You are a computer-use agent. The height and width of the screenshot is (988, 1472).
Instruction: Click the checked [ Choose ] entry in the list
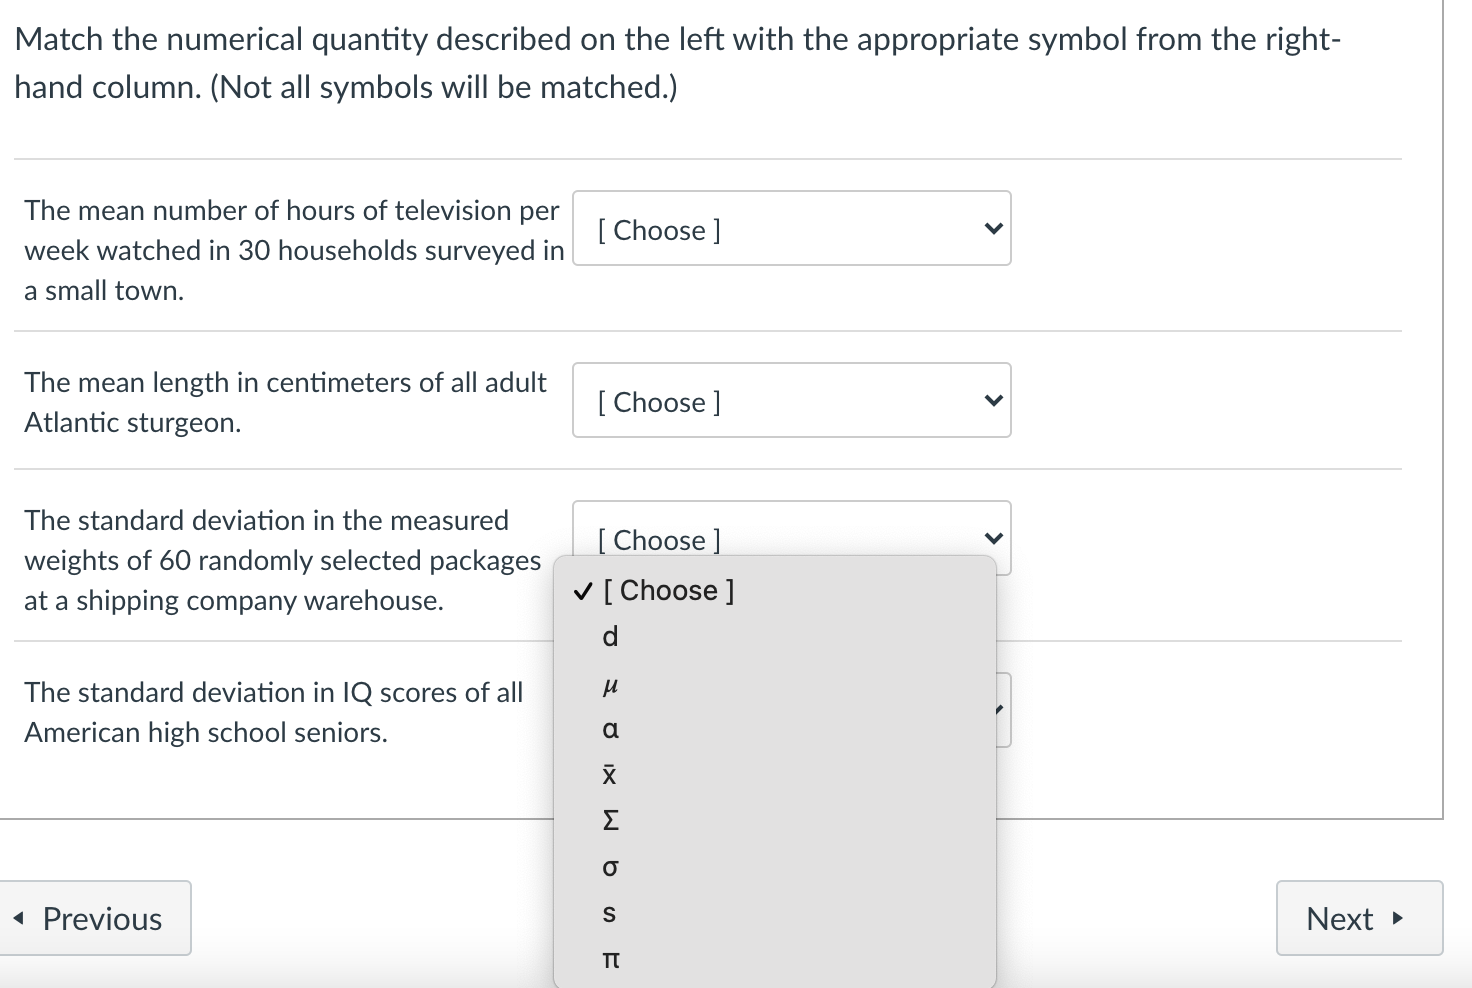670,590
